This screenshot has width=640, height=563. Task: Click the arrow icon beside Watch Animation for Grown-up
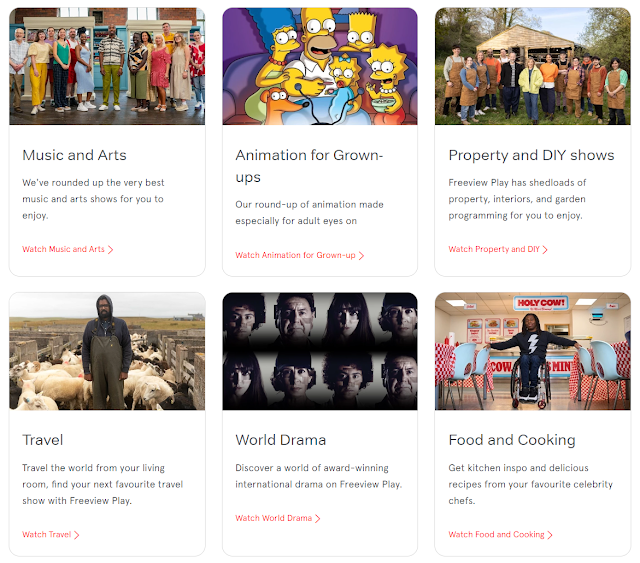361,256
